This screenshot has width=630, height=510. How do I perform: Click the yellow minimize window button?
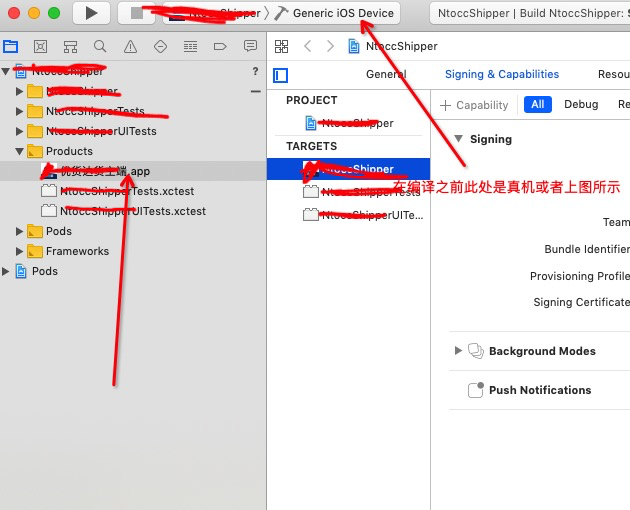tap(34, 13)
